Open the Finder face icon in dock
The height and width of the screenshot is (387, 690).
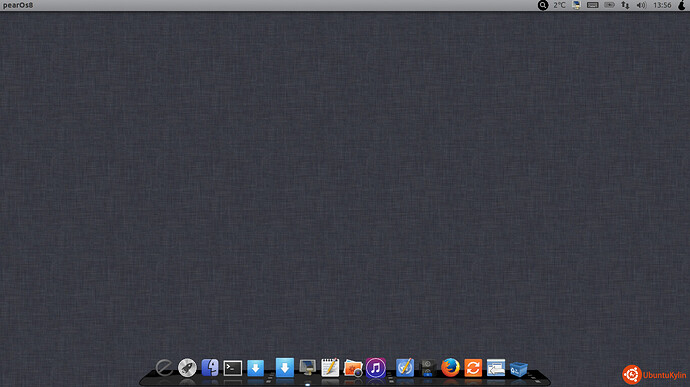[210, 367]
